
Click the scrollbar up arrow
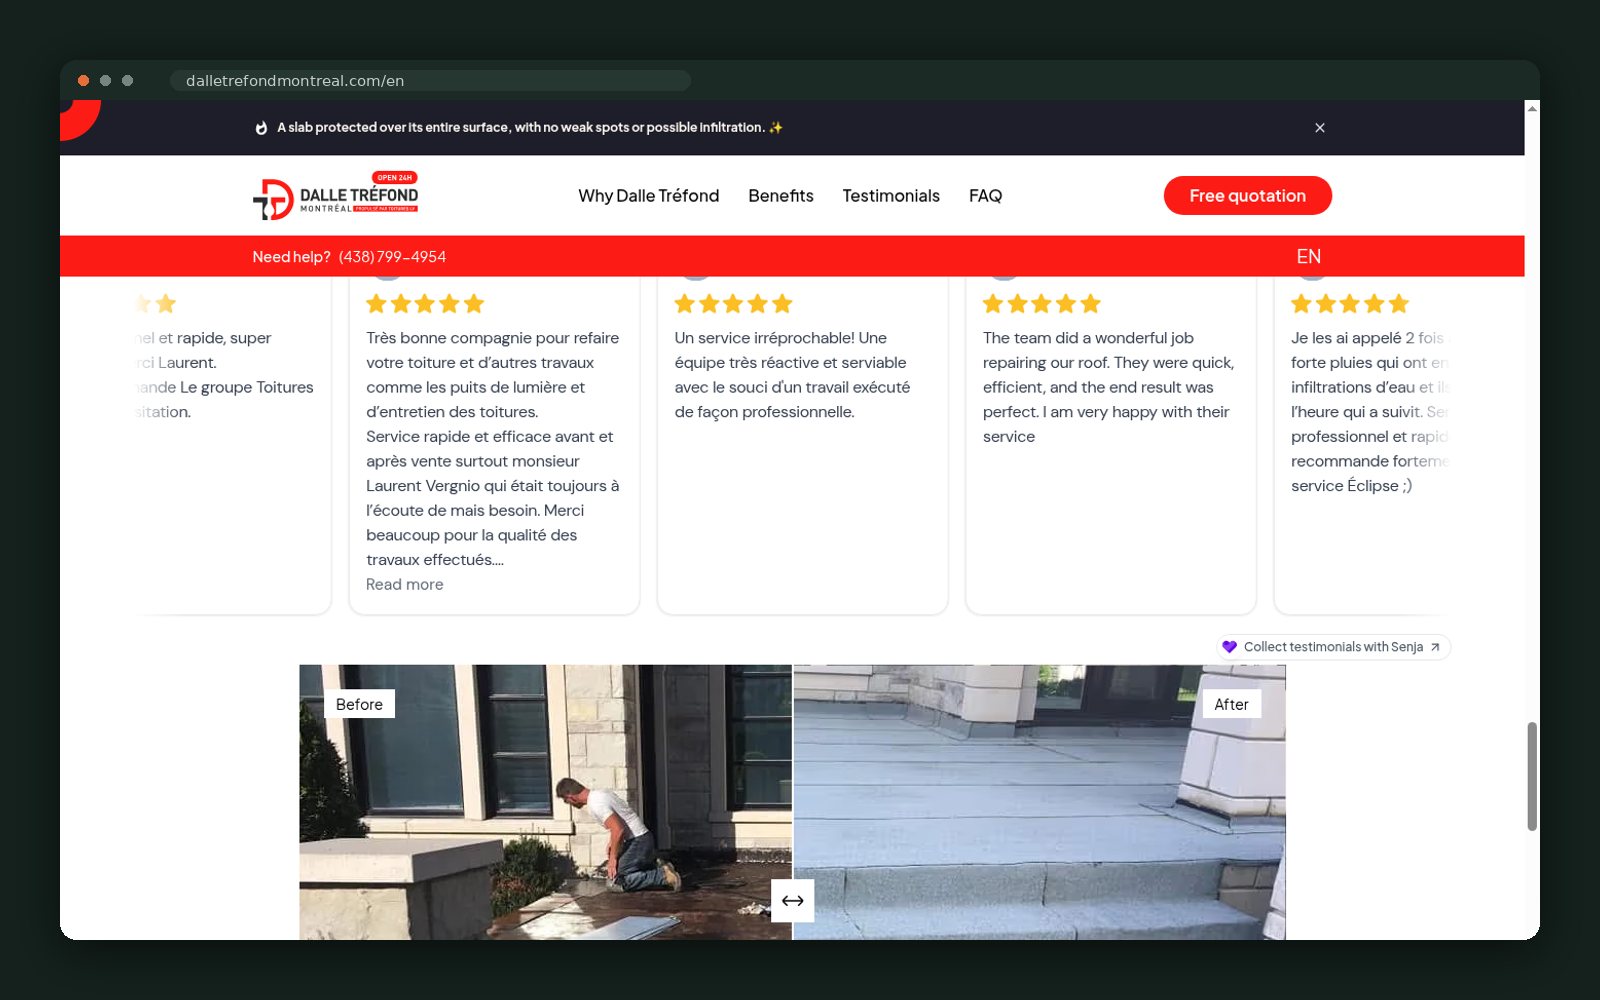[x=1532, y=108]
